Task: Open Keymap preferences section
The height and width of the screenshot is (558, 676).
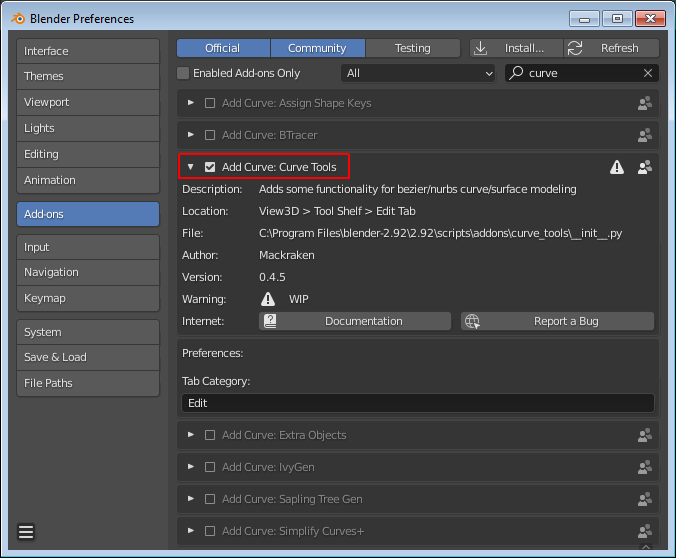Action: point(88,298)
